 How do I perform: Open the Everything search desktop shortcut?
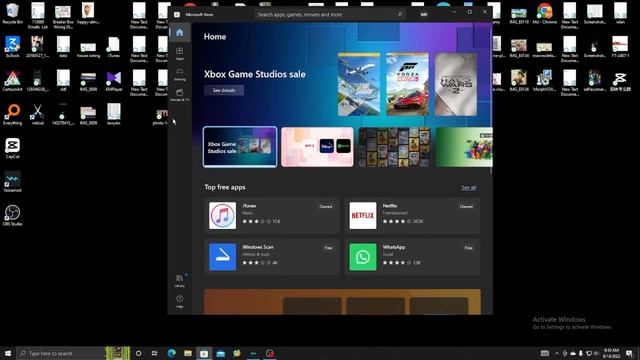tap(12, 114)
